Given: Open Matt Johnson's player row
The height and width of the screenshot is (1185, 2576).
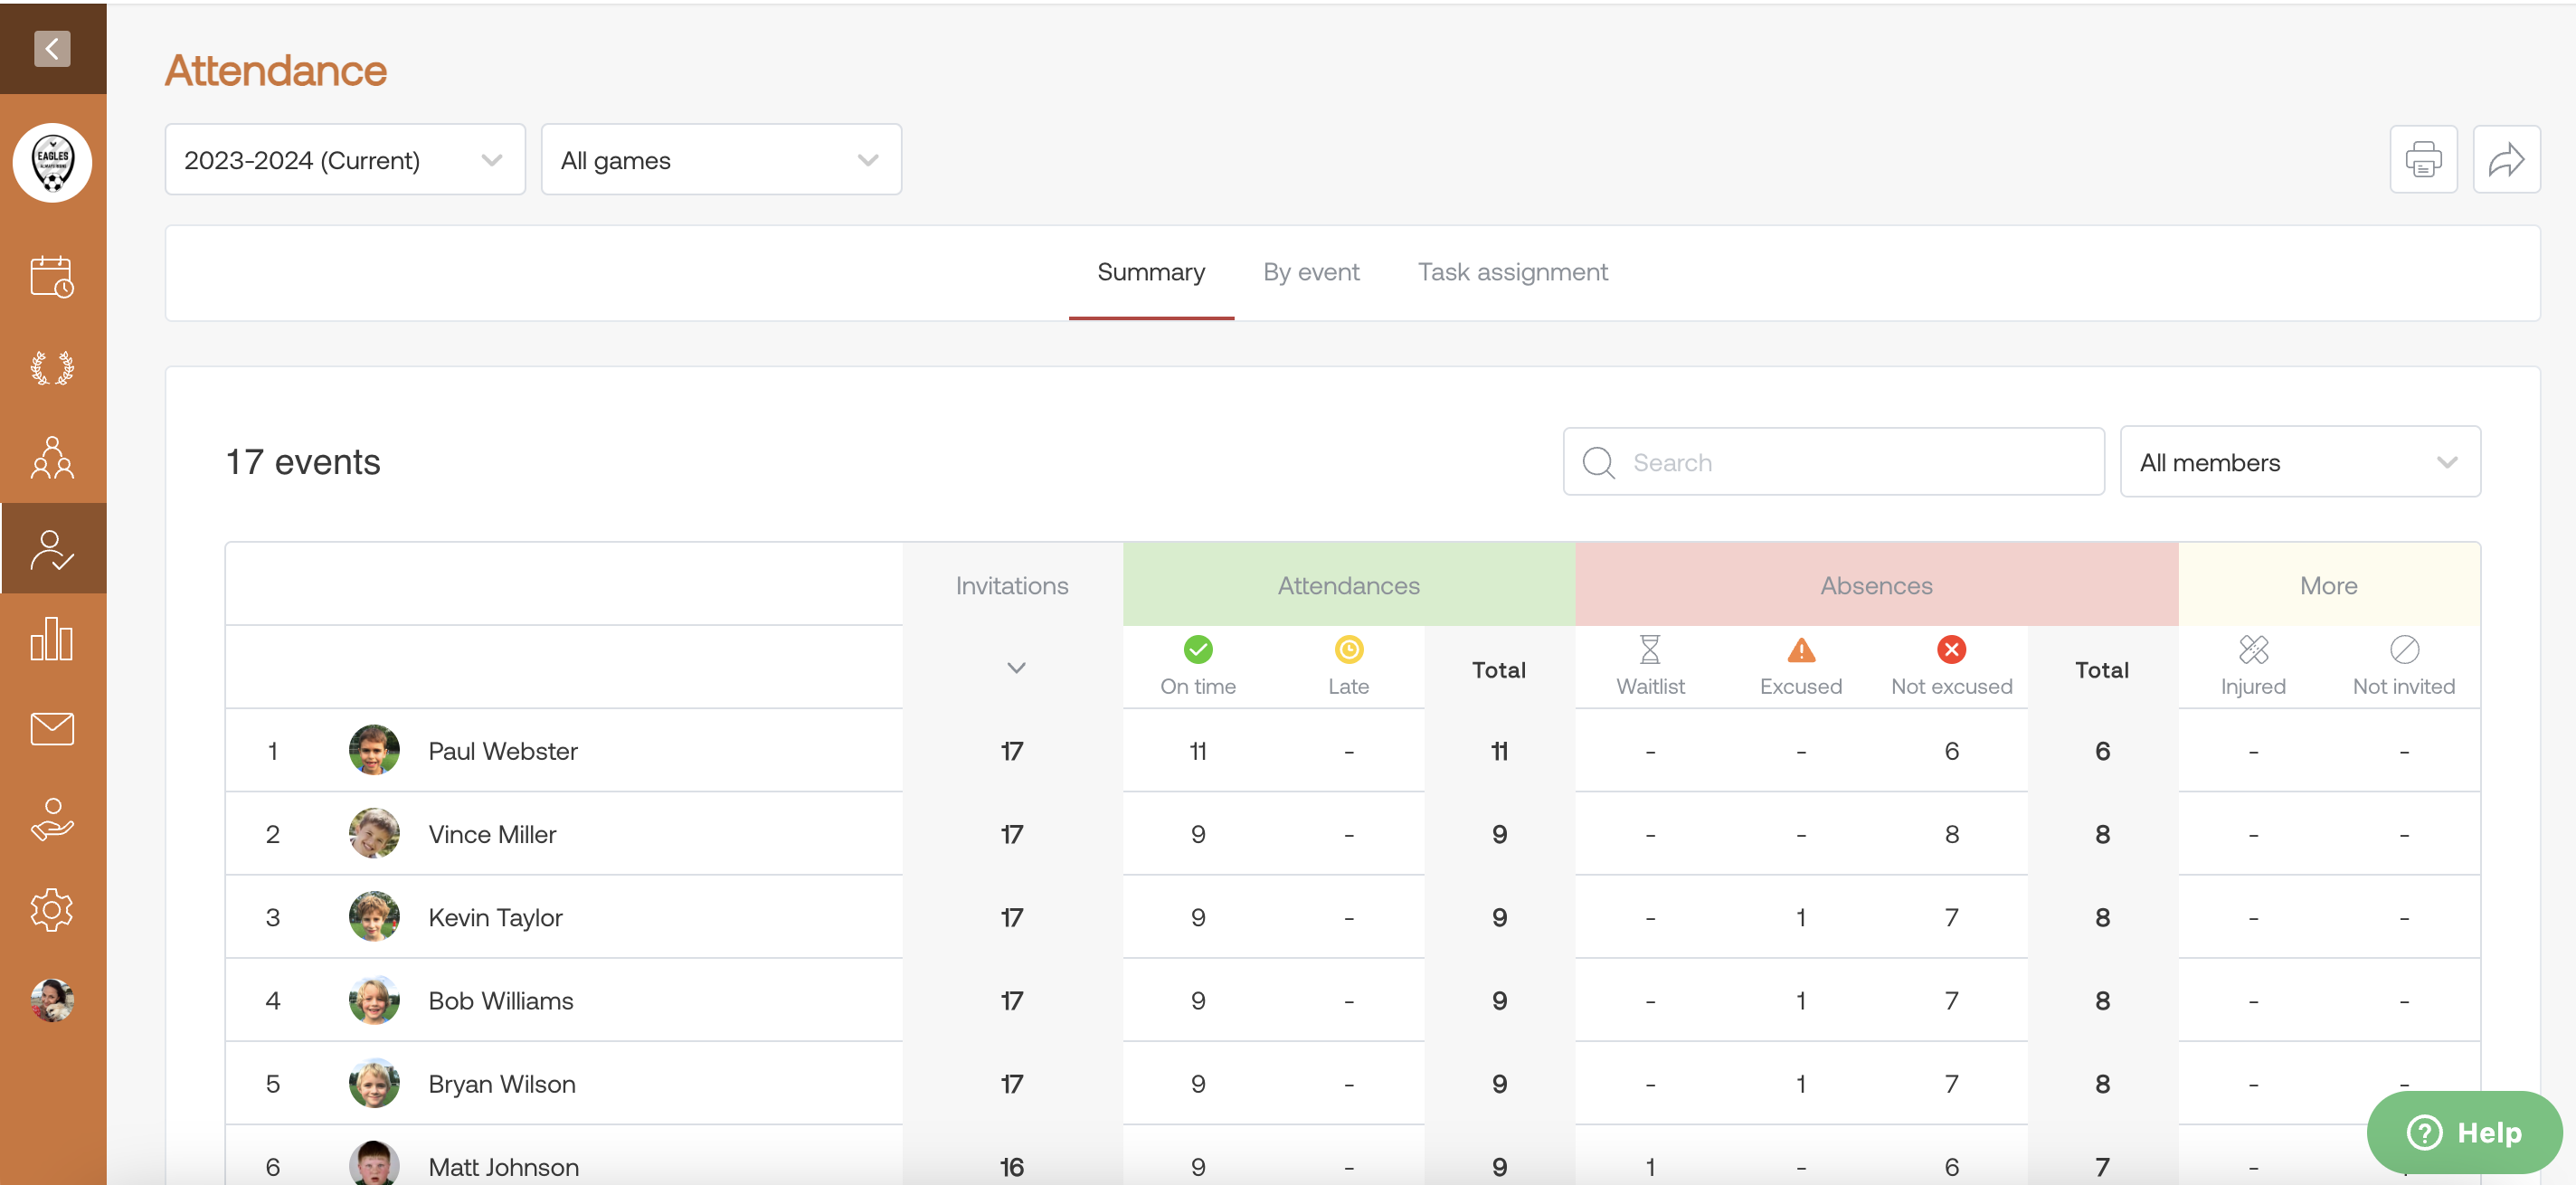Looking at the screenshot, I should click(1352, 1156).
